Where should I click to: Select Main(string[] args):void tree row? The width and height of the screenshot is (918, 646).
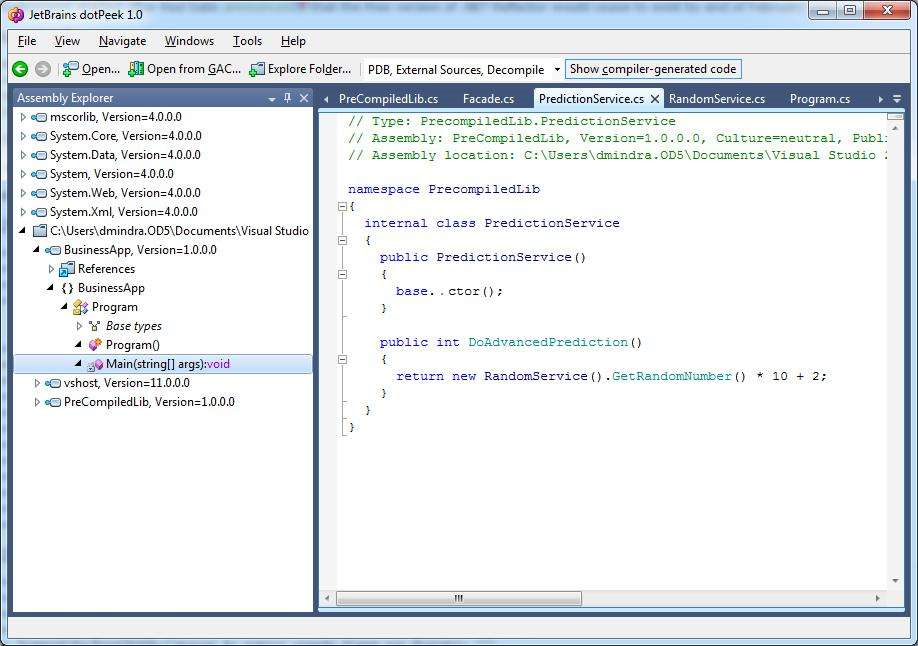(x=163, y=364)
